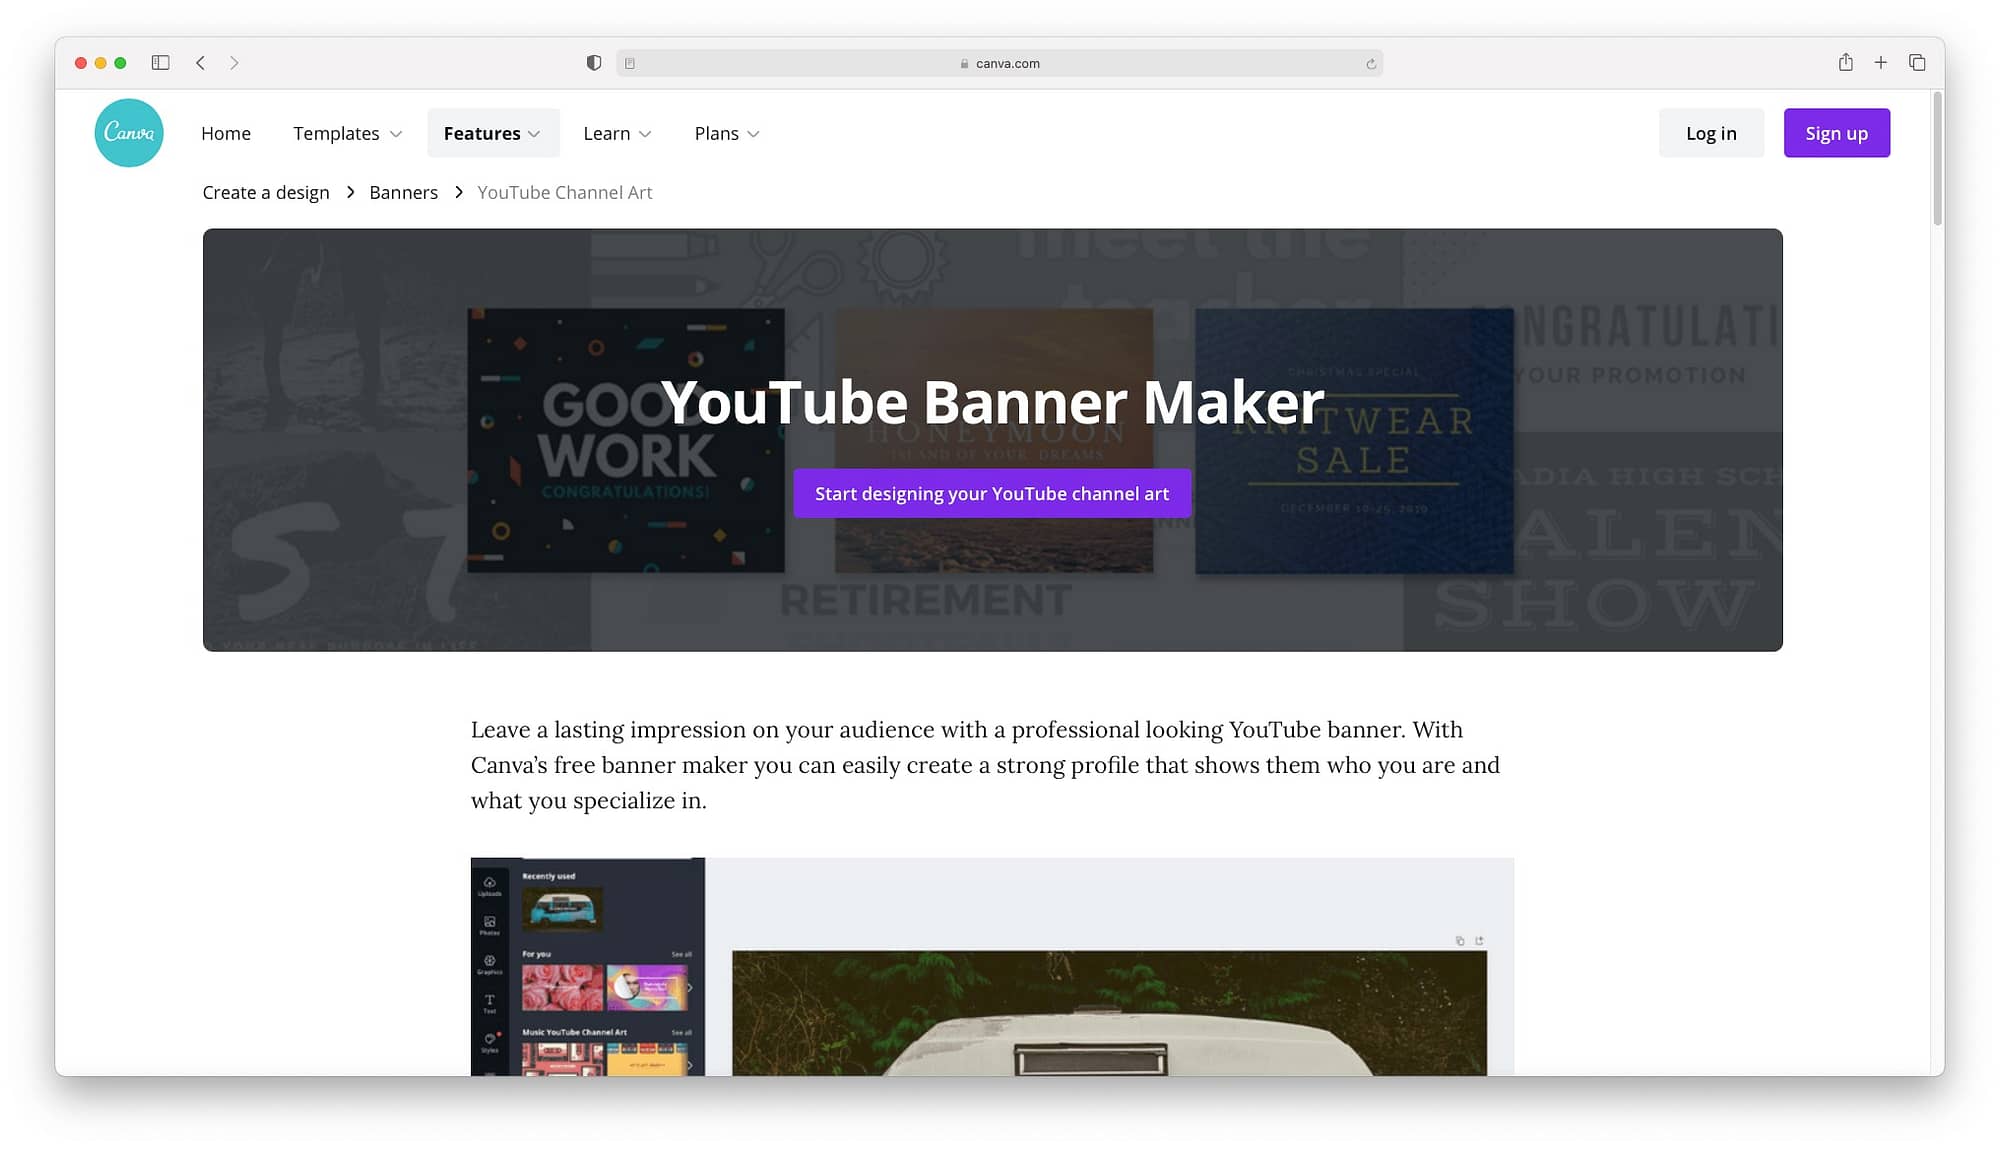Click the forward navigation arrow icon

pos(235,62)
